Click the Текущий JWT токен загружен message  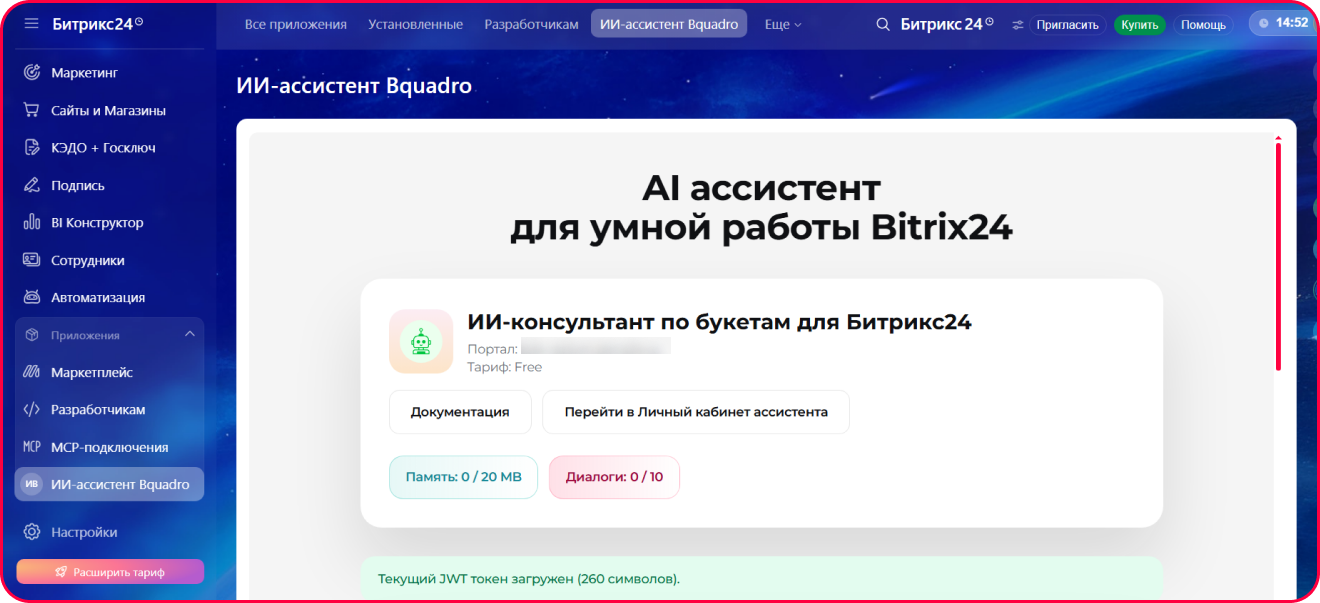click(529, 579)
